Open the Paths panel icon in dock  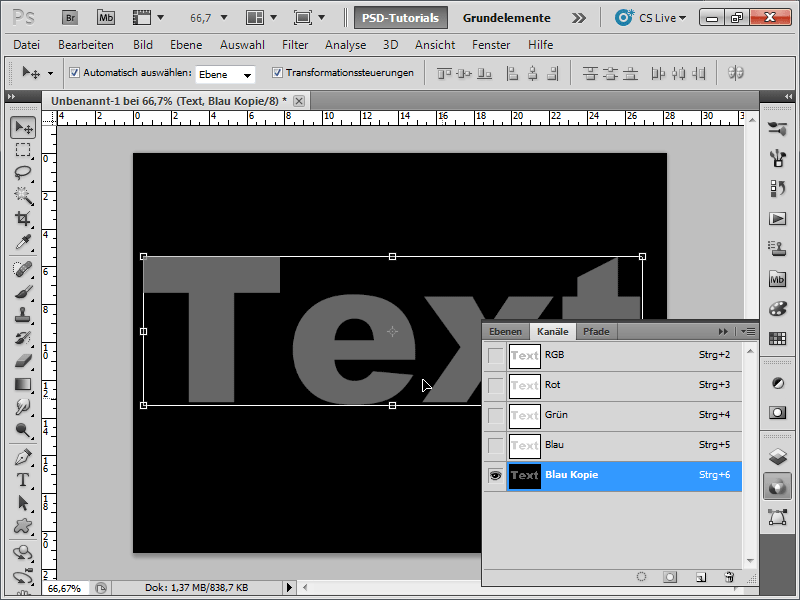pyautogui.click(x=778, y=517)
